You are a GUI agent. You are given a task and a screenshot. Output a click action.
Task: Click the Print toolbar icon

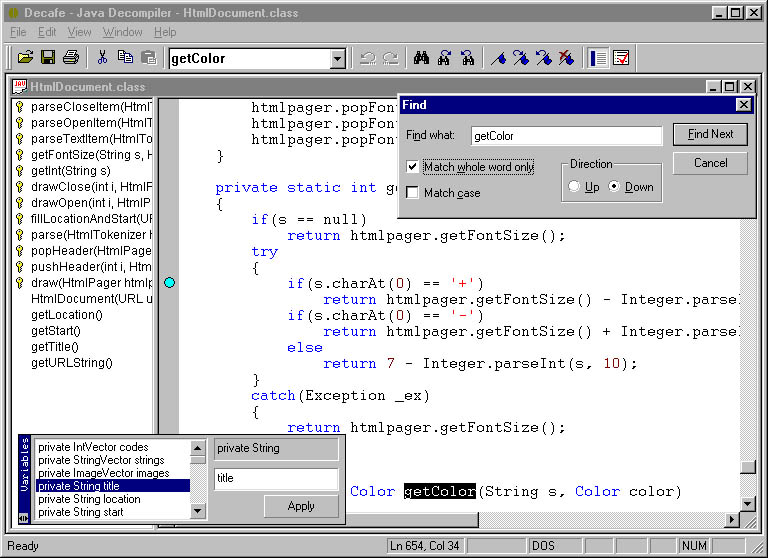tap(71, 58)
